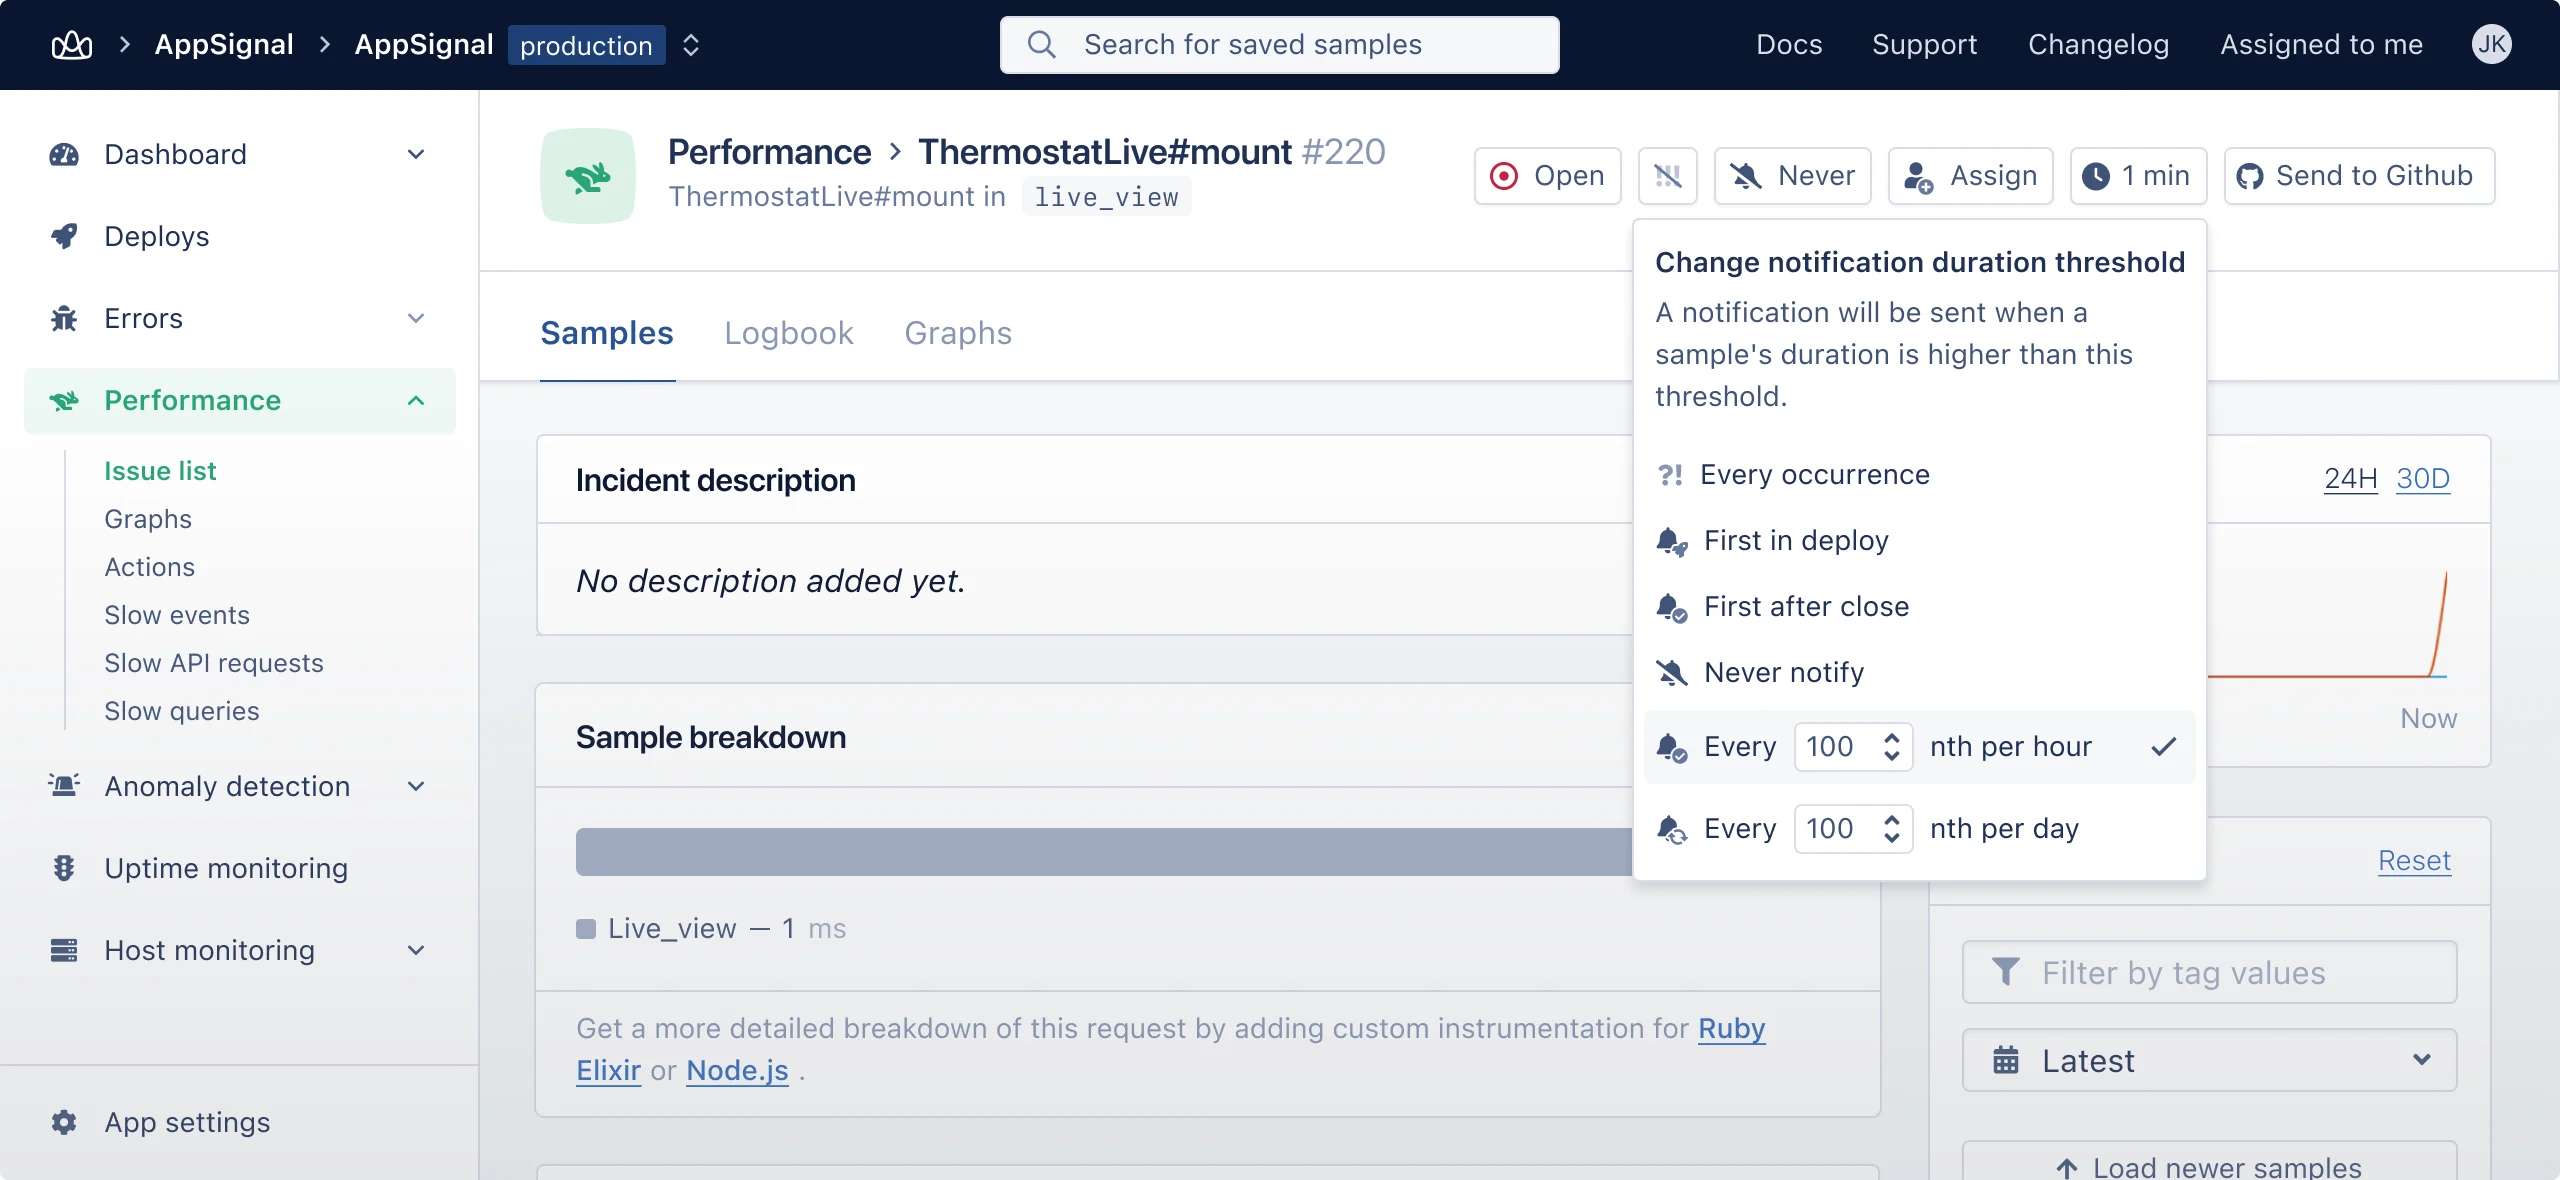
Task: Click the up arrow on Load newer samples
Action: point(2067,1168)
